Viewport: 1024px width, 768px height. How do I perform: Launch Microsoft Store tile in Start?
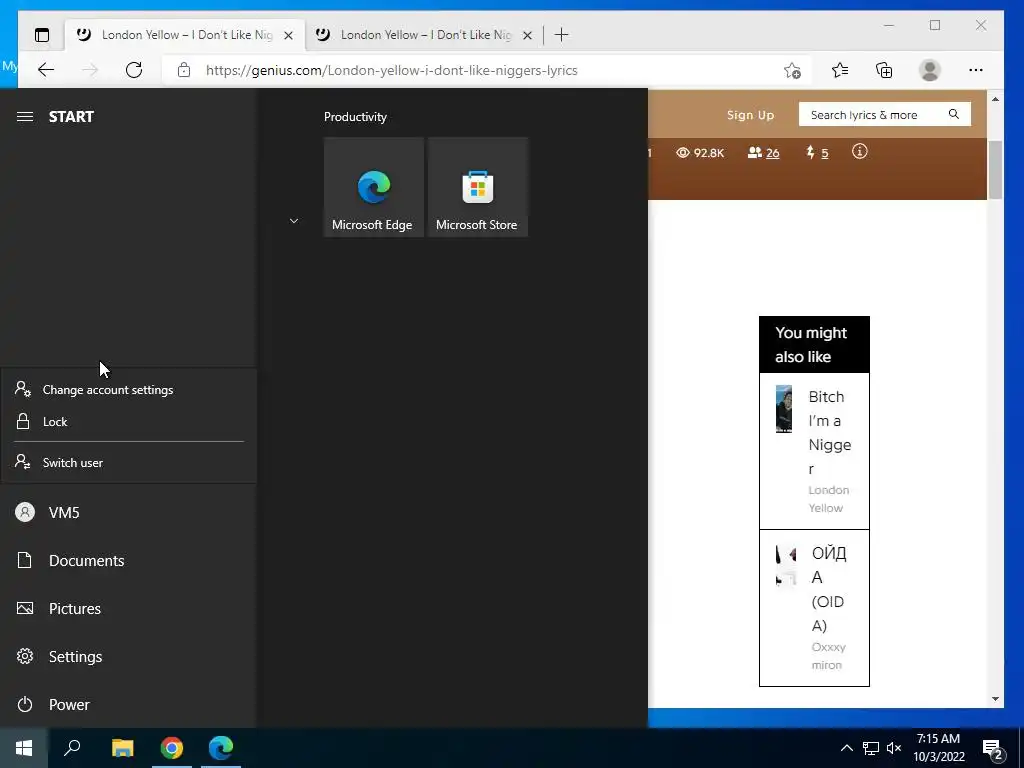(477, 187)
